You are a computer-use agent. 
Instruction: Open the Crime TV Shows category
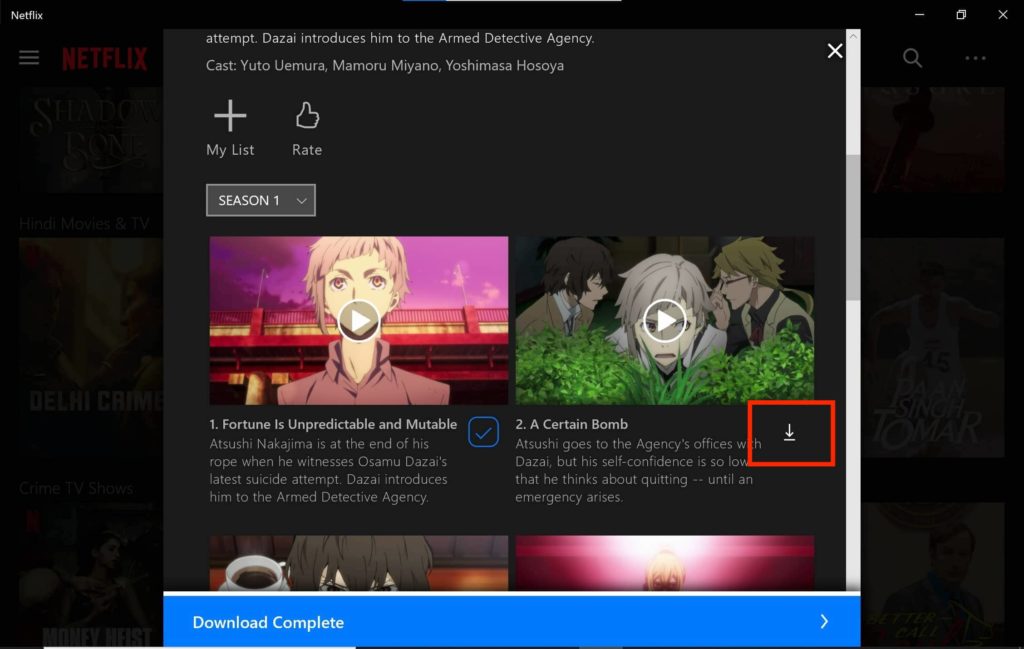coord(75,488)
